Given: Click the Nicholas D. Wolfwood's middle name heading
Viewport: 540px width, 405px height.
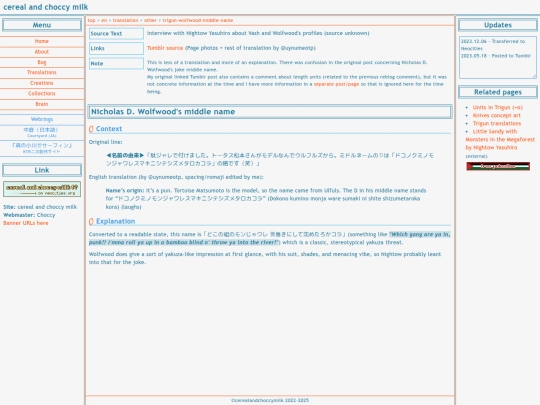Looking at the screenshot, I should (x=163, y=112).
